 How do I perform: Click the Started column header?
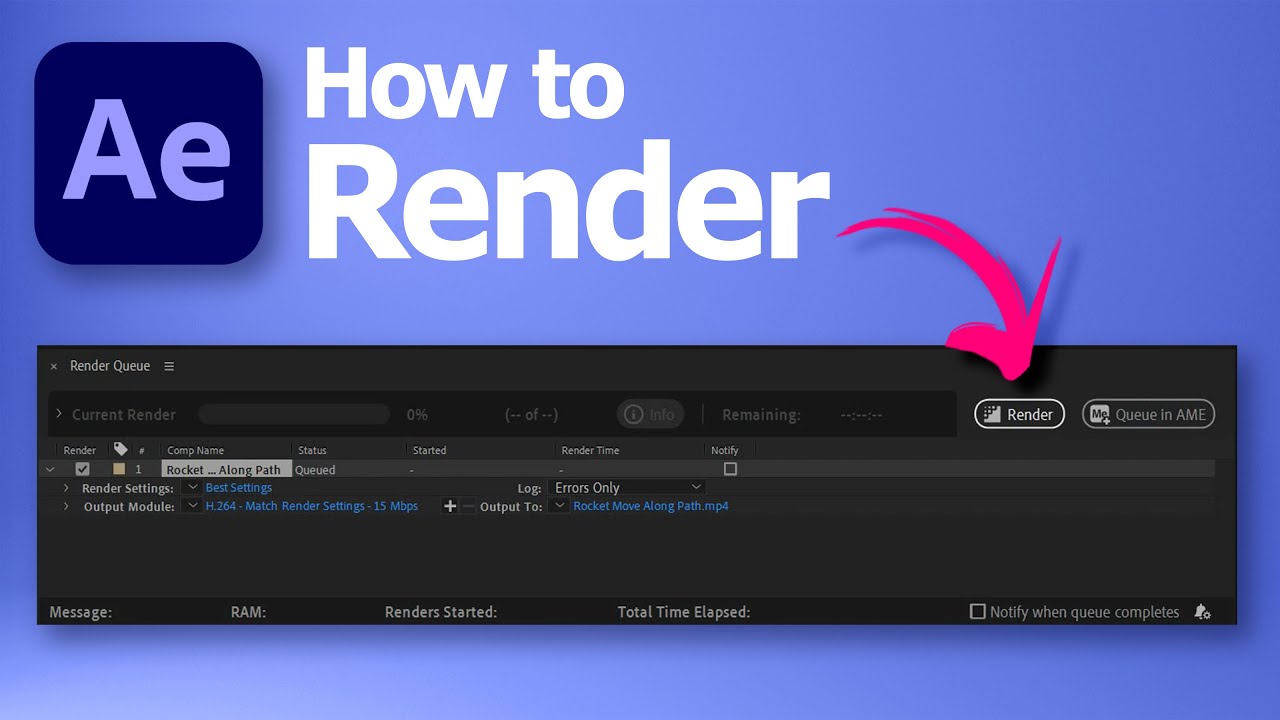[429, 450]
